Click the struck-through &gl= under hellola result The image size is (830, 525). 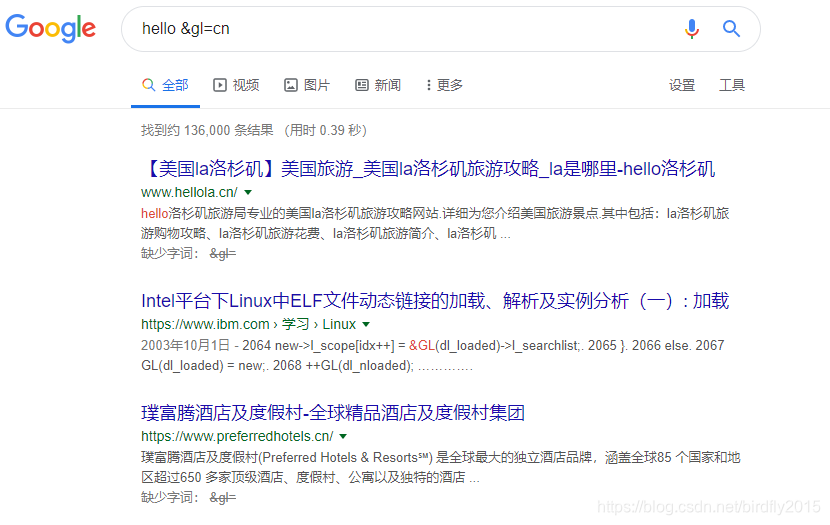coord(223,254)
